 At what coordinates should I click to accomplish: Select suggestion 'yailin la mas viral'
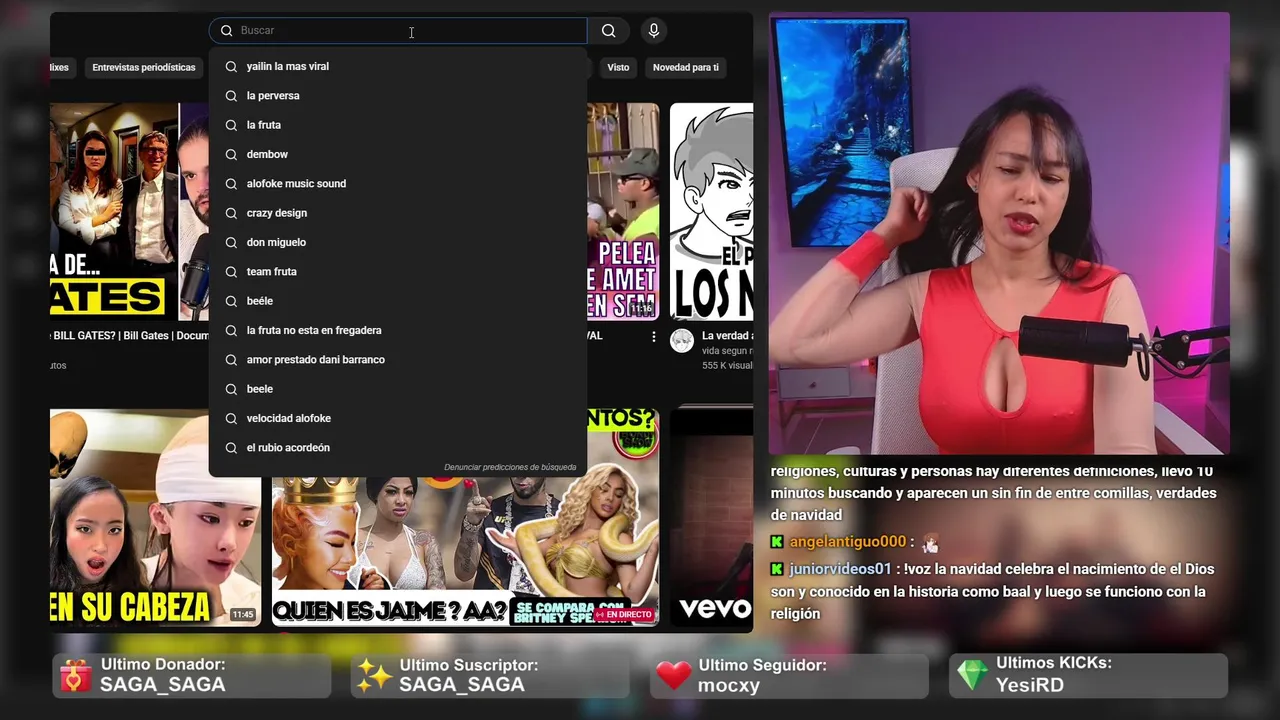coord(398,66)
